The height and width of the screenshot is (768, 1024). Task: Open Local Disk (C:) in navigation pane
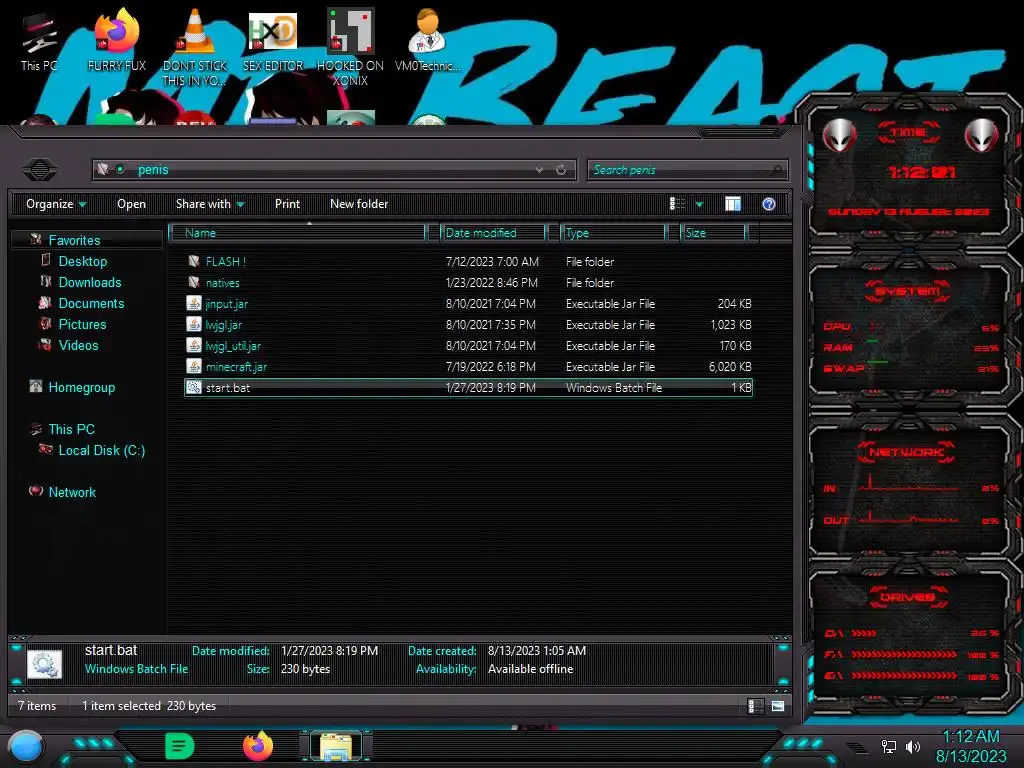[101, 450]
